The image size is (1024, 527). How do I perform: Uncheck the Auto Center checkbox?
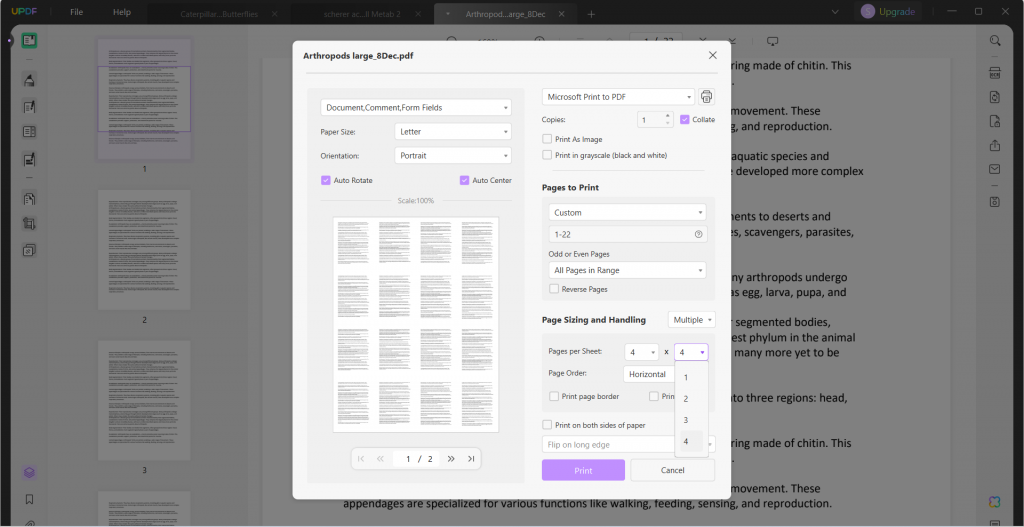click(464, 180)
